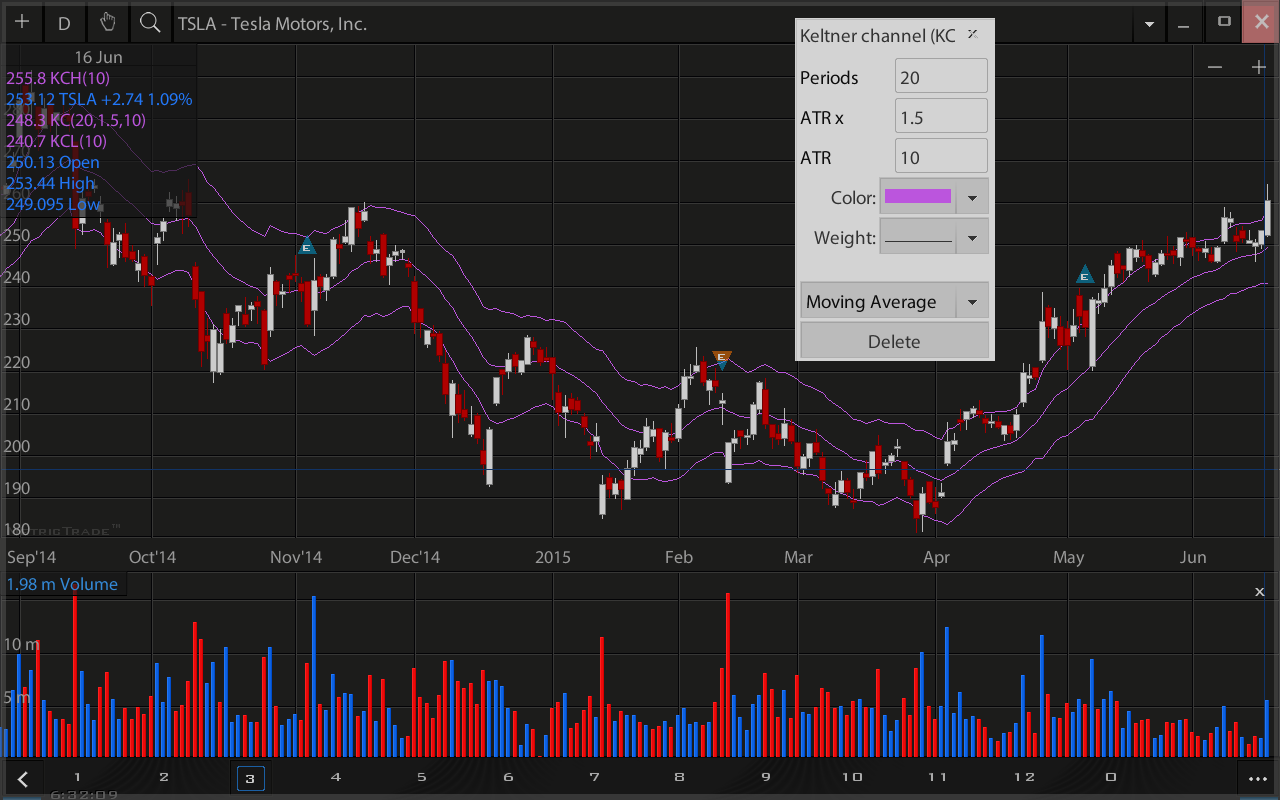
Task: Click the orange earnings marker in February
Action: pyautogui.click(x=722, y=358)
